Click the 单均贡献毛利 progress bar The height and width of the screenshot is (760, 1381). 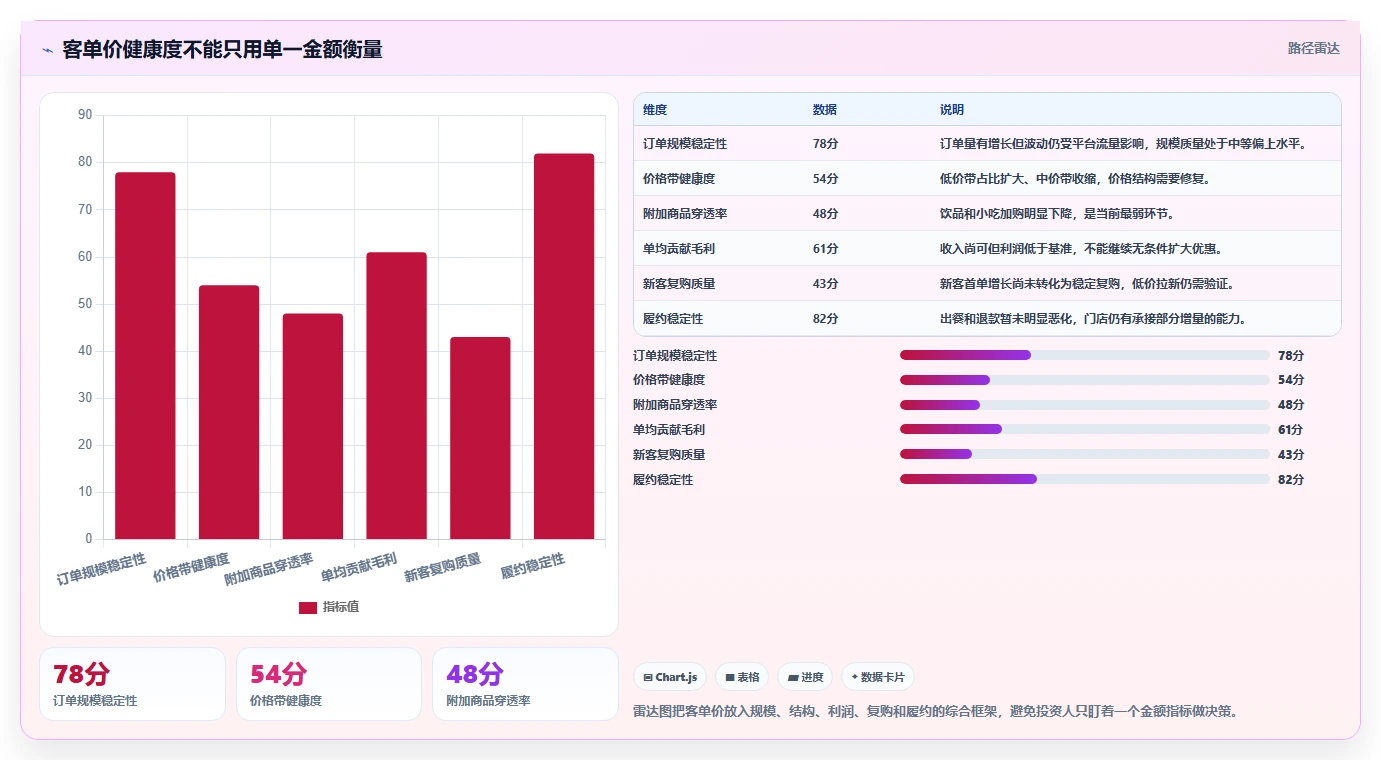click(x=1085, y=429)
